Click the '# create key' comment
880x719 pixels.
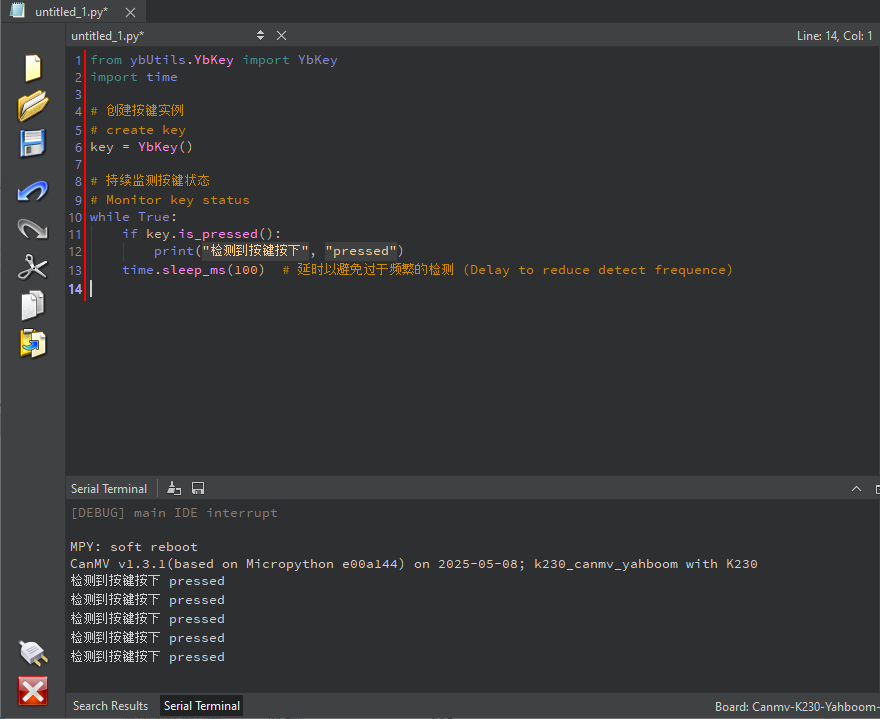(x=138, y=130)
